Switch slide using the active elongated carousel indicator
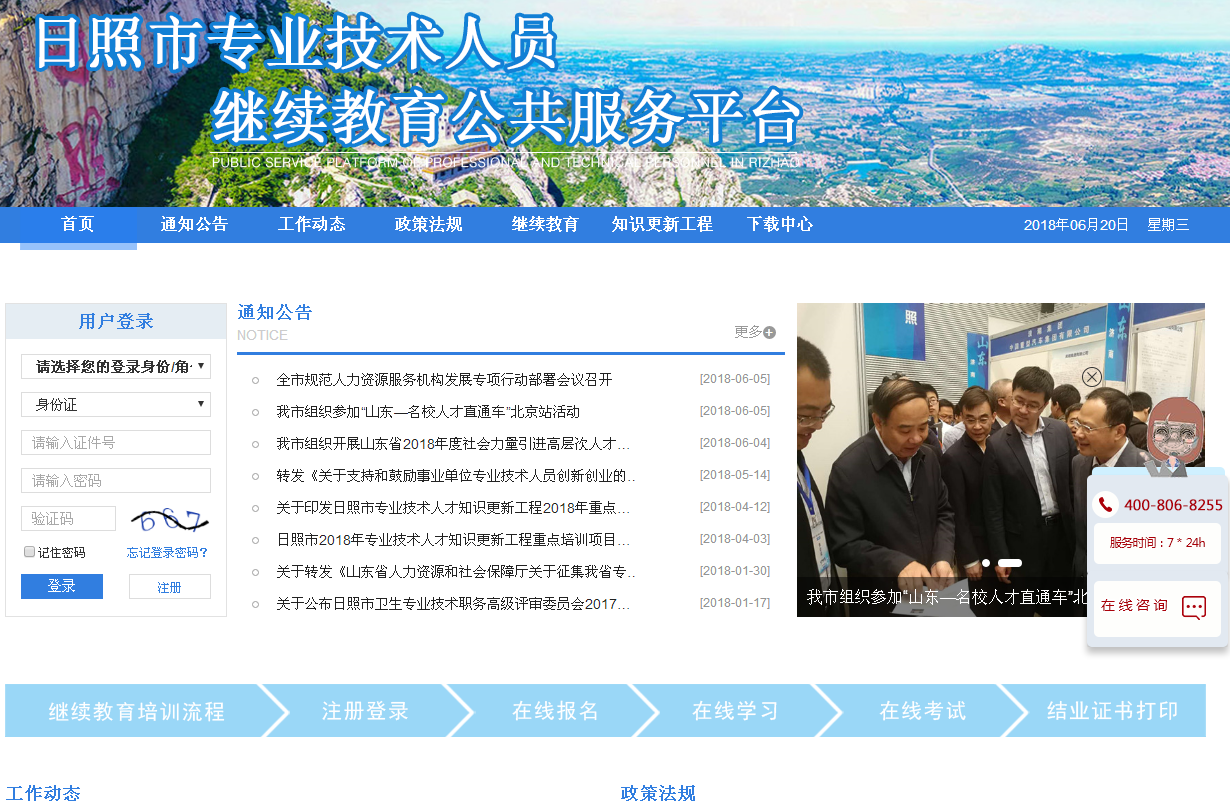1230x806 pixels. 1010,563
